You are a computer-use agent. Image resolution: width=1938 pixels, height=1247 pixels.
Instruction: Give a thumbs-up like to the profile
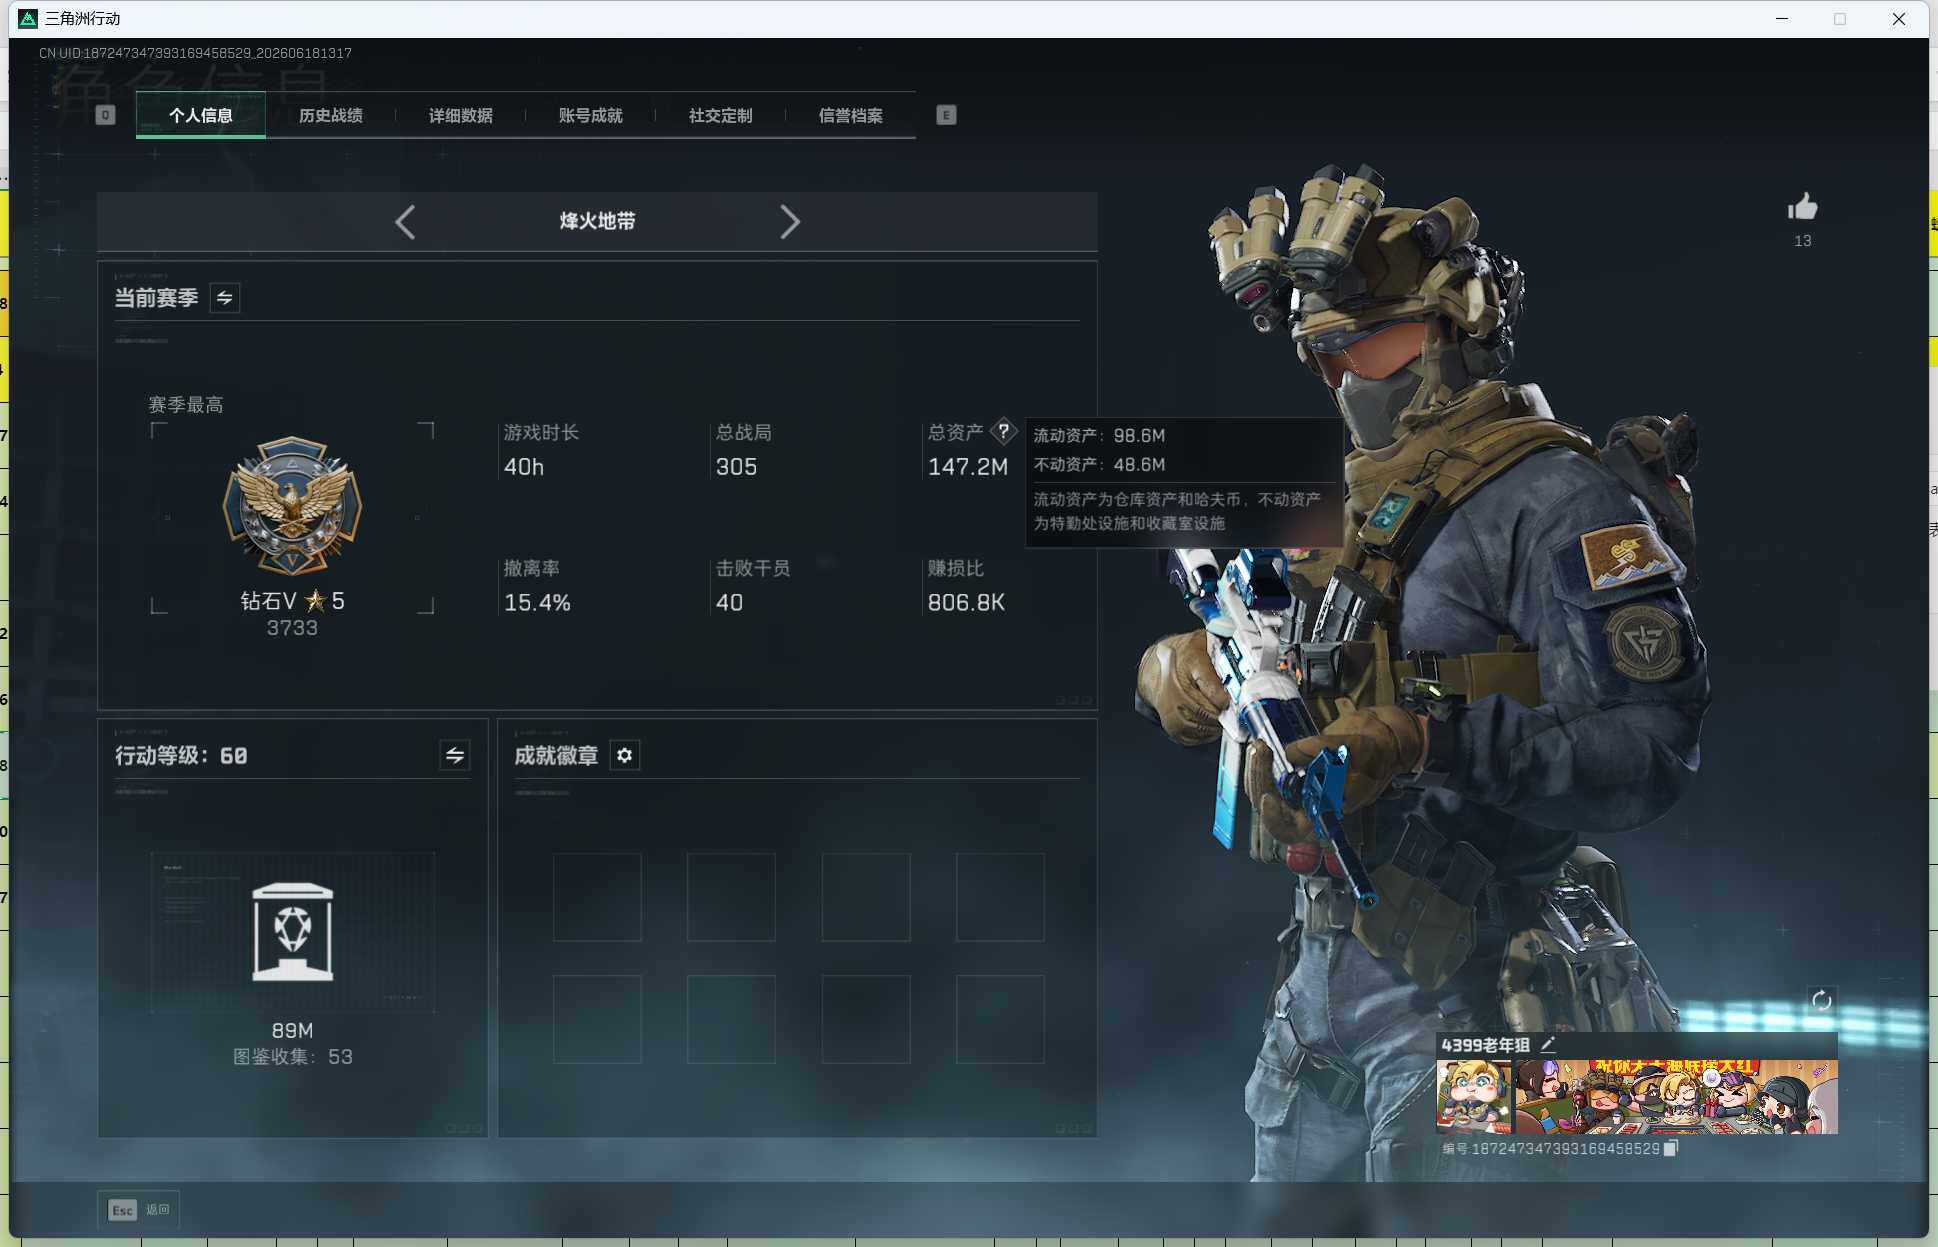(1803, 208)
